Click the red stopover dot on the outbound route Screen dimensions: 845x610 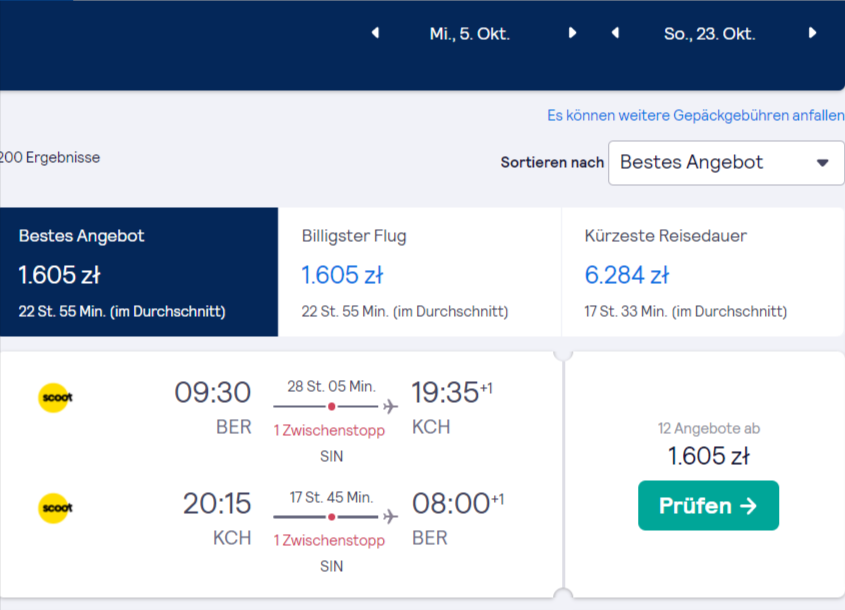pos(332,406)
